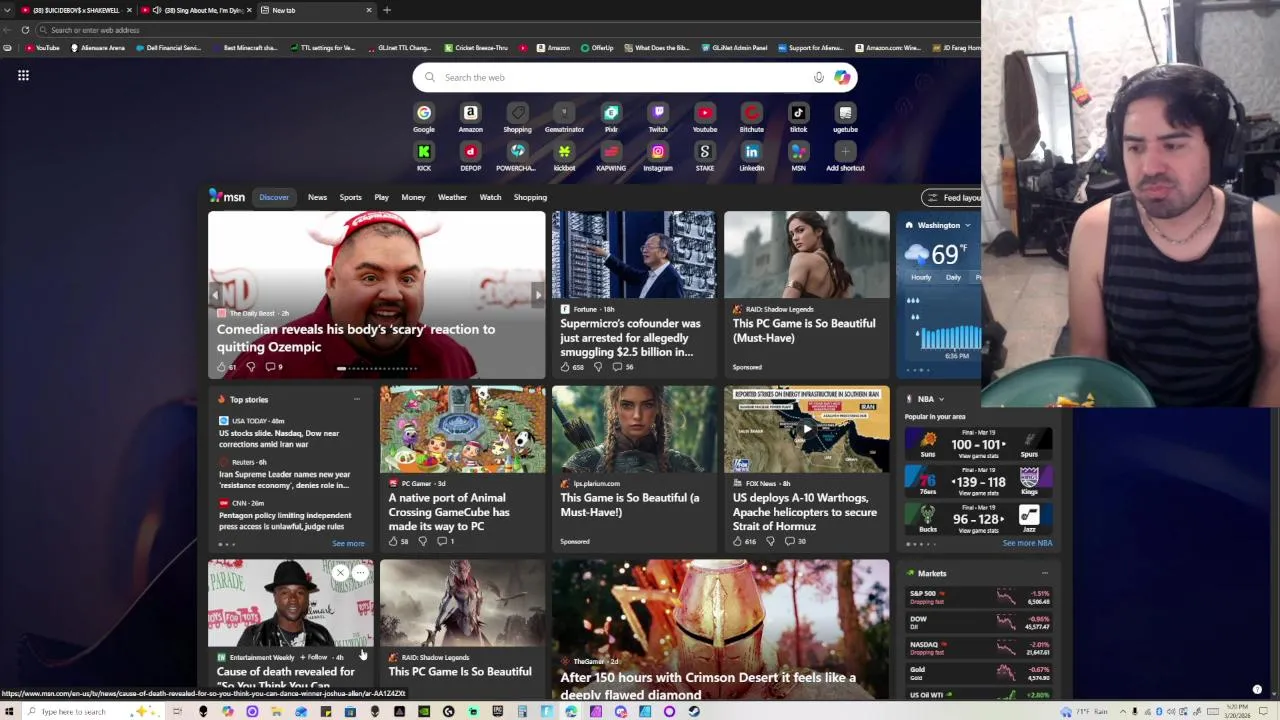Image resolution: width=1280 pixels, height=720 pixels.
Task: Open US stocks slide USA TODAY headline
Action: (x=279, y=438)
